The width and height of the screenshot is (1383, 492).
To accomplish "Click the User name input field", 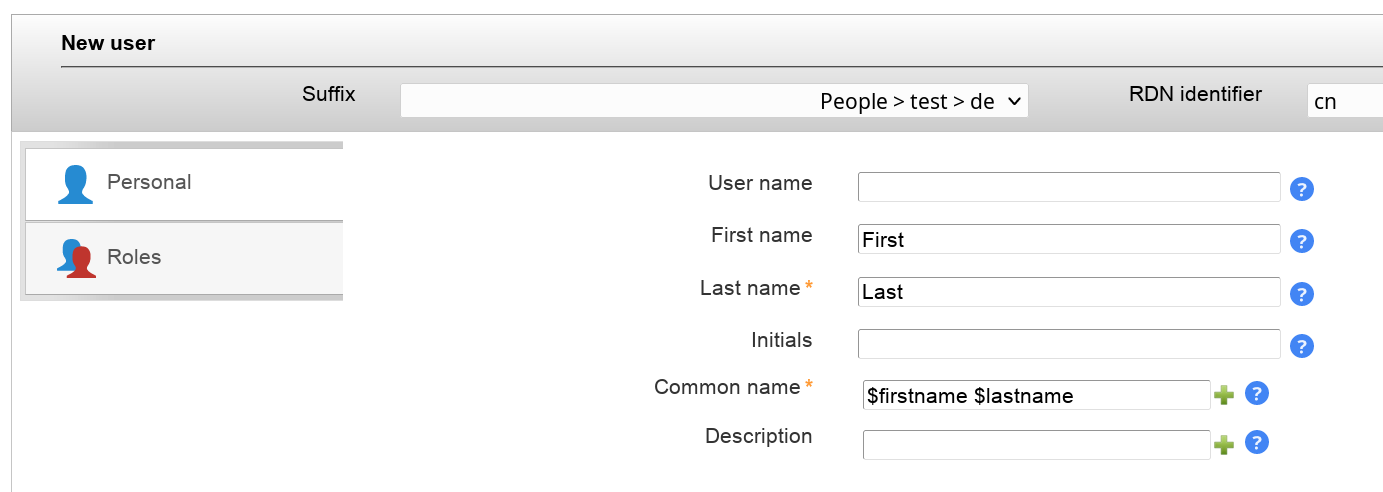I will pyautogui.click(x=1068, y=187).
